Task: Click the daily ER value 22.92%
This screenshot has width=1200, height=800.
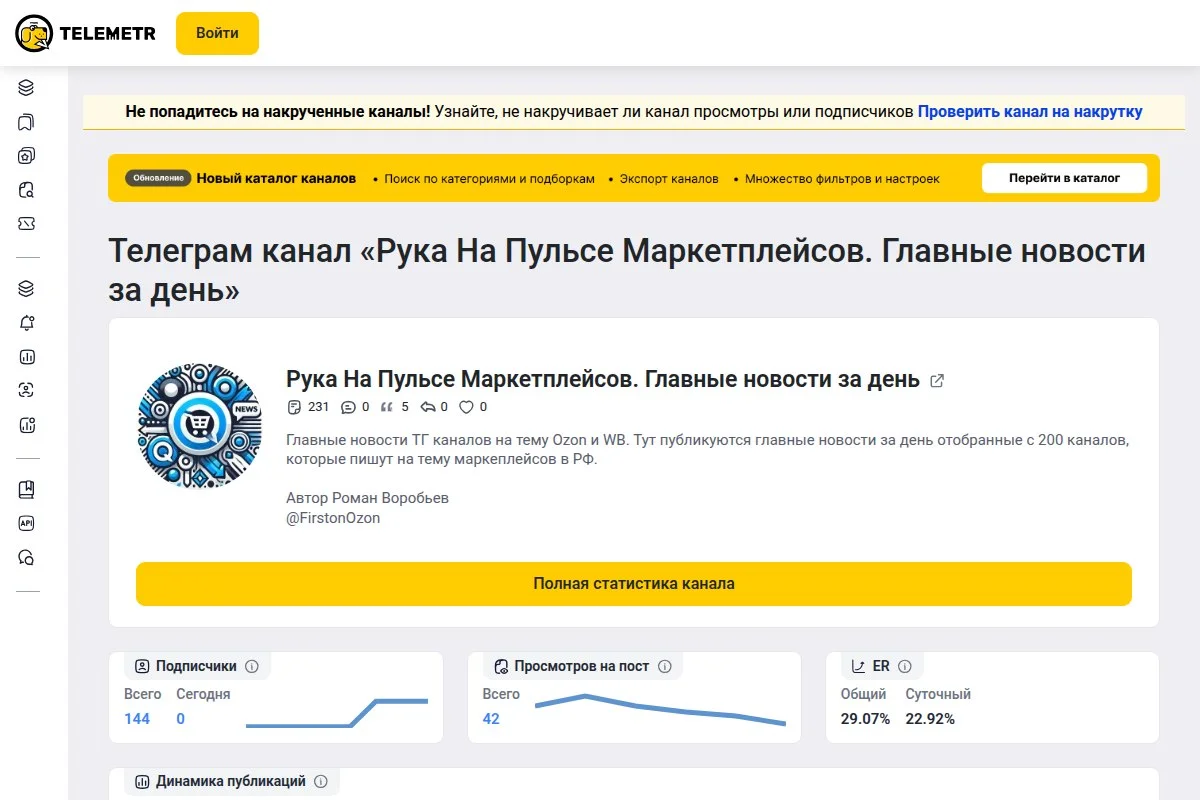Action: coord(930,719)
